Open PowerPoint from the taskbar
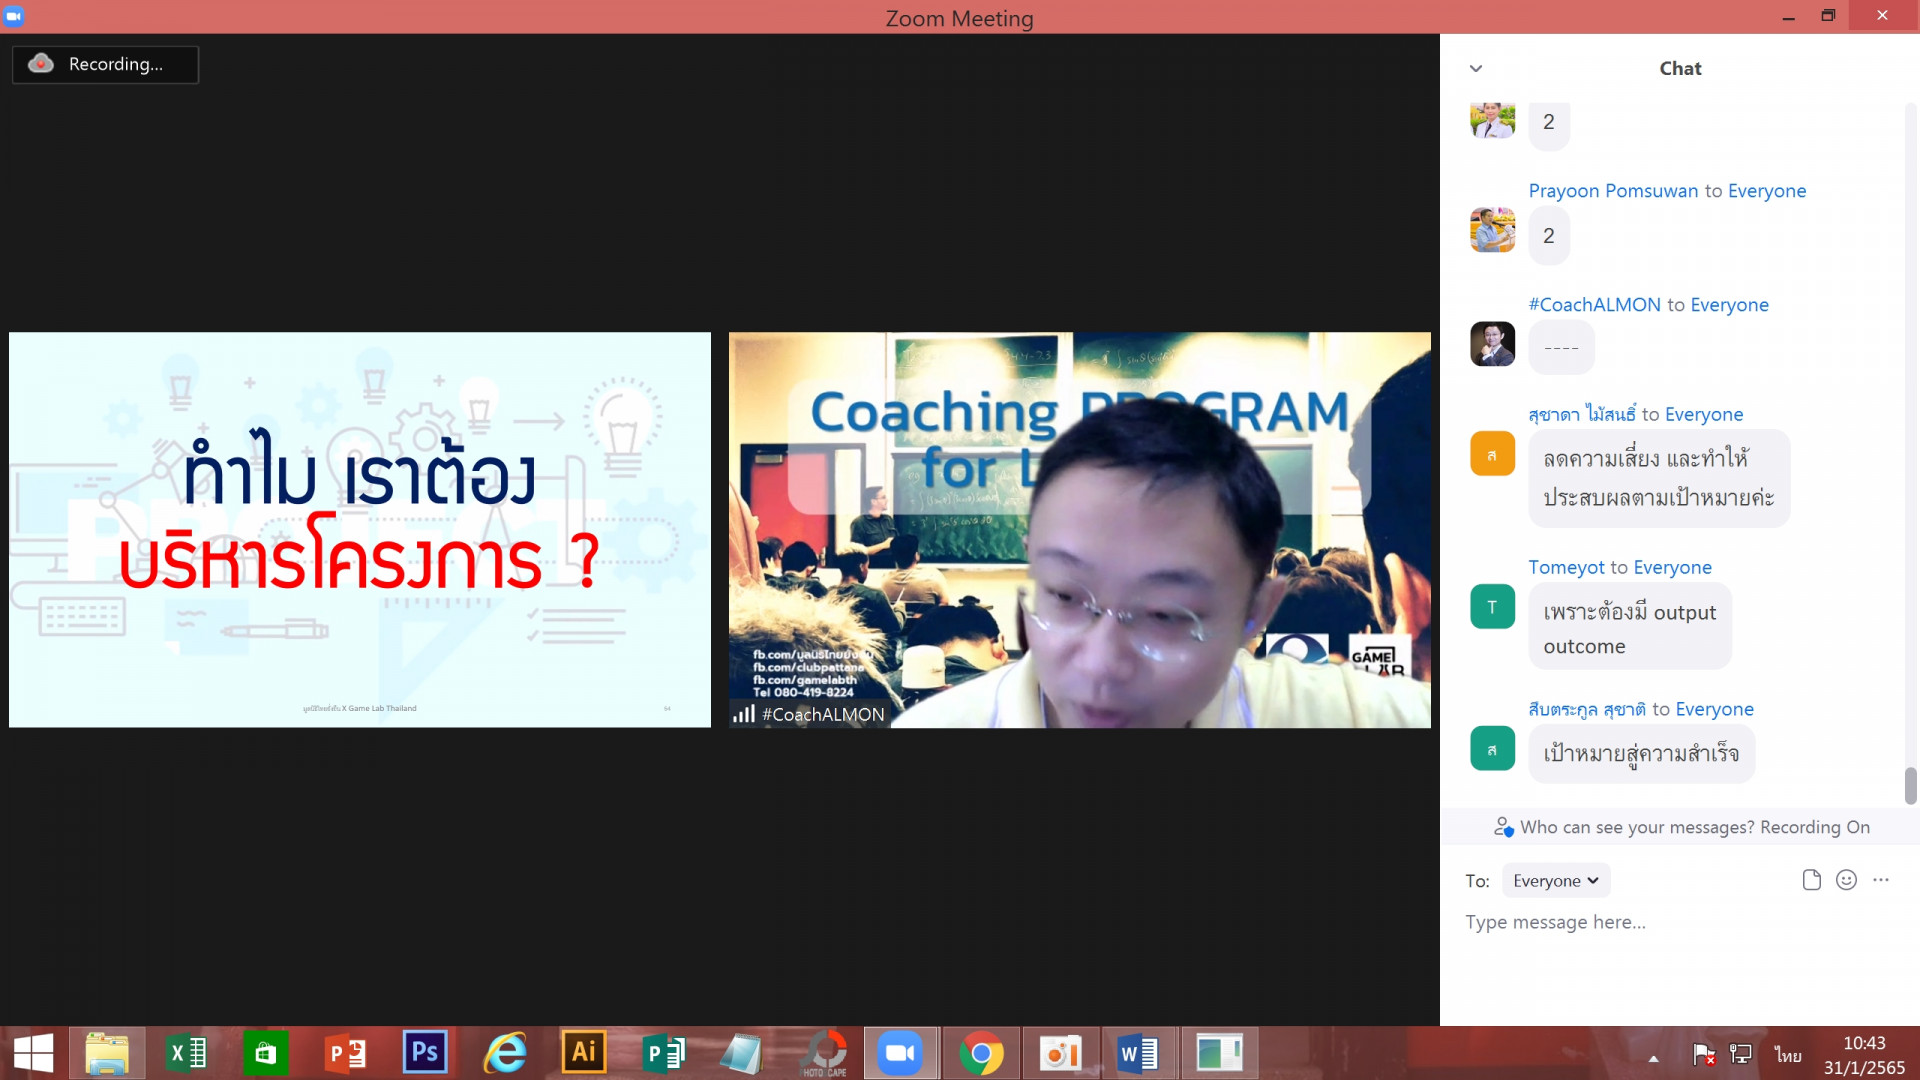Screen dimensions: 1920x1080 point(346,1053)
